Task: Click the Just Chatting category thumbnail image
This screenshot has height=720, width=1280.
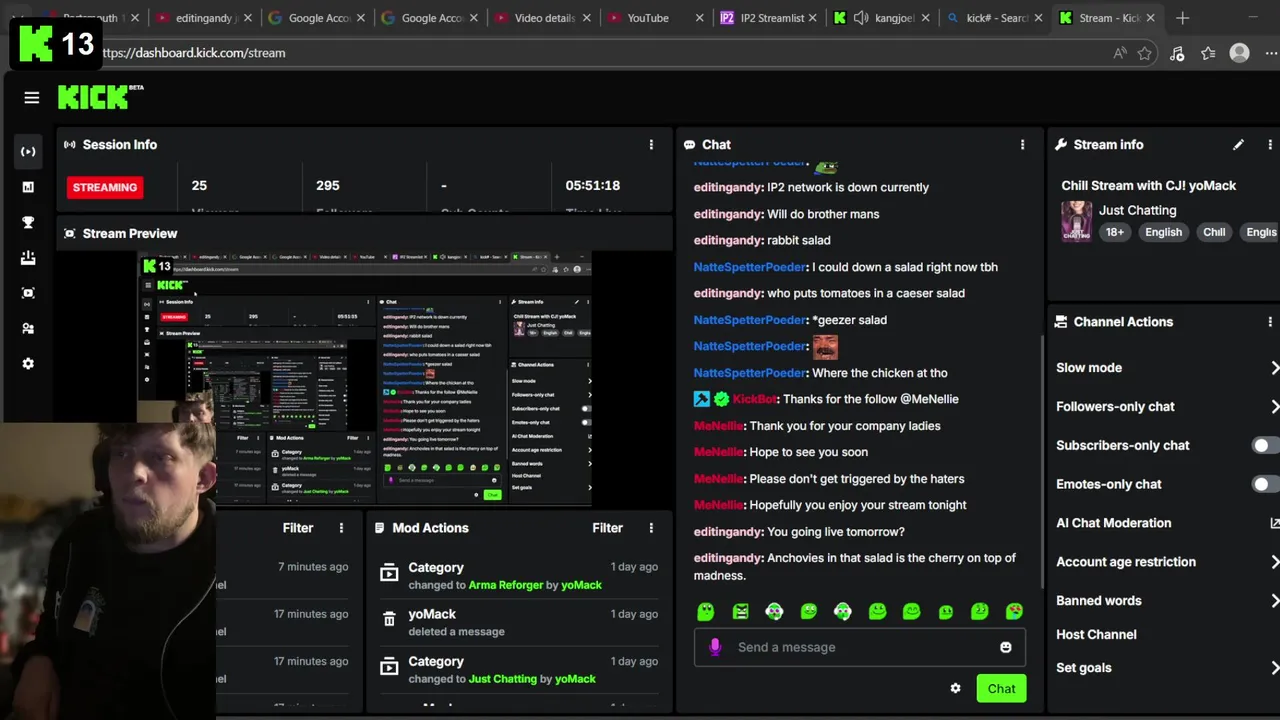Action: coord(1076,221)
